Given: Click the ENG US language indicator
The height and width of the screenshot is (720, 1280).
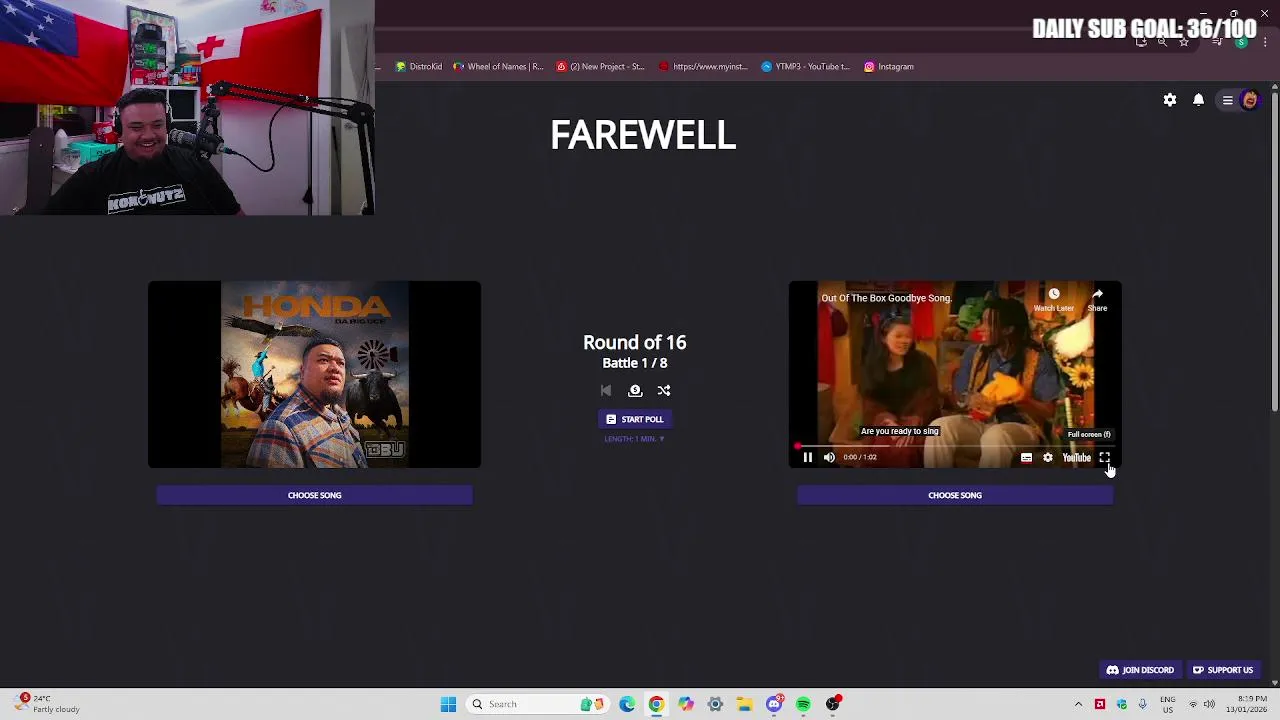Looking at the screenshot, I should [x=1167, y=704].
